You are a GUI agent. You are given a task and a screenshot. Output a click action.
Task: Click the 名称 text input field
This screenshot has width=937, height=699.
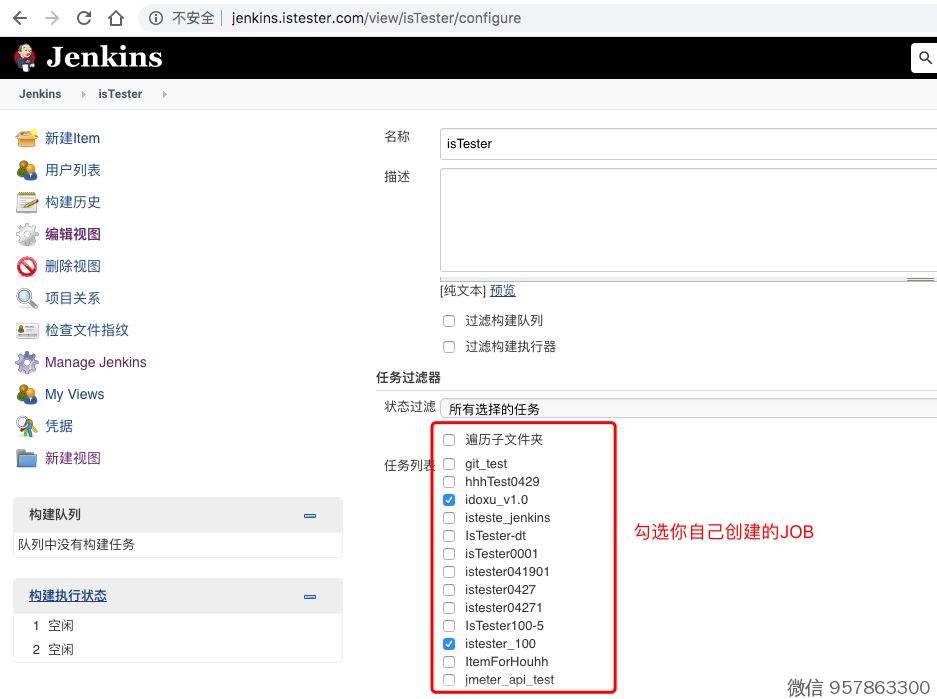(688, 144)
